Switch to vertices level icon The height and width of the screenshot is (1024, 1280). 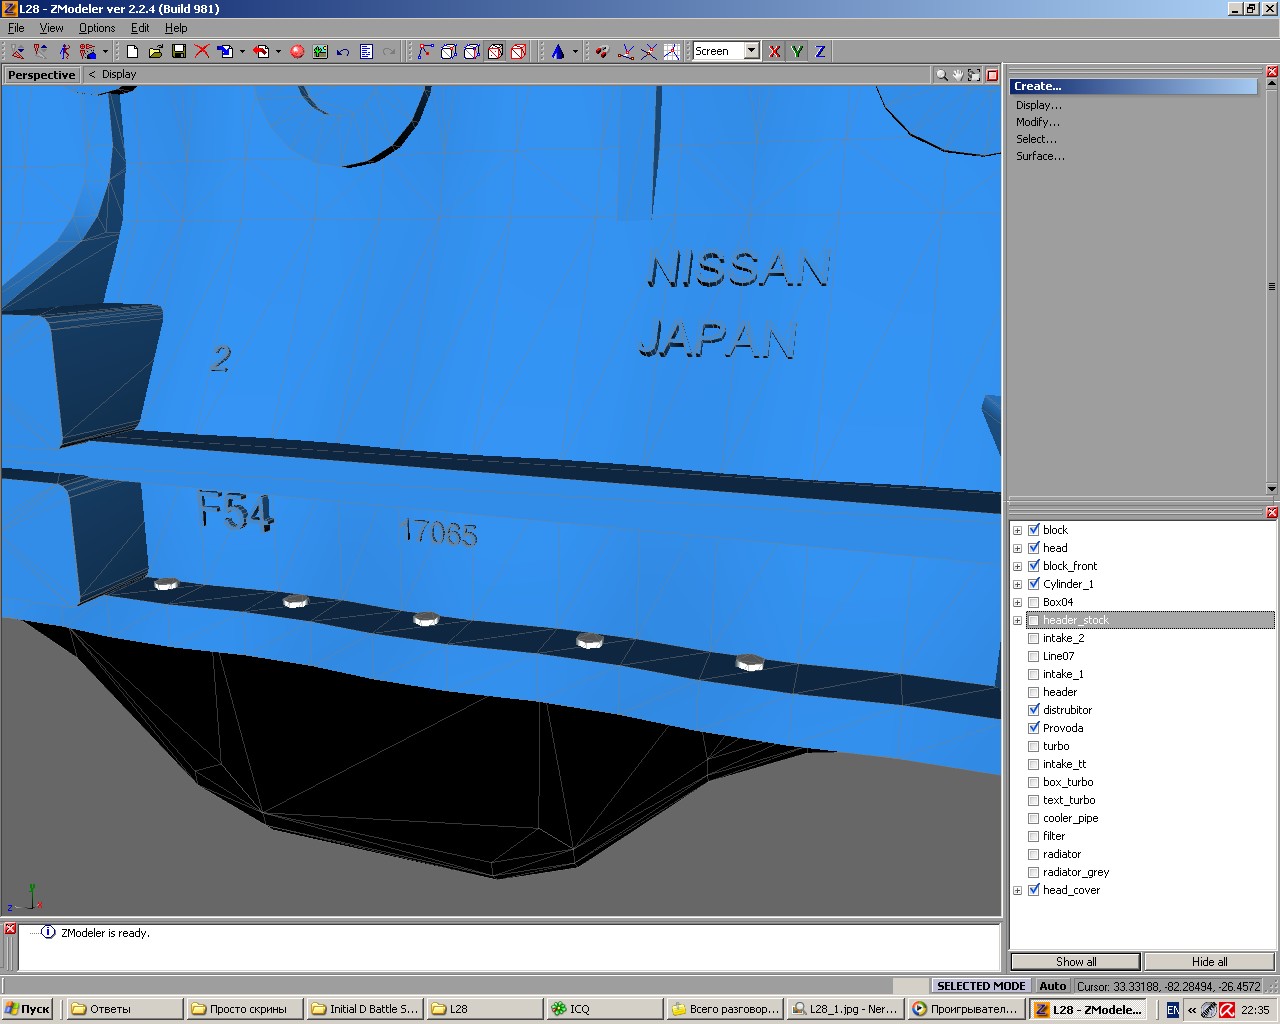point(426,51)
